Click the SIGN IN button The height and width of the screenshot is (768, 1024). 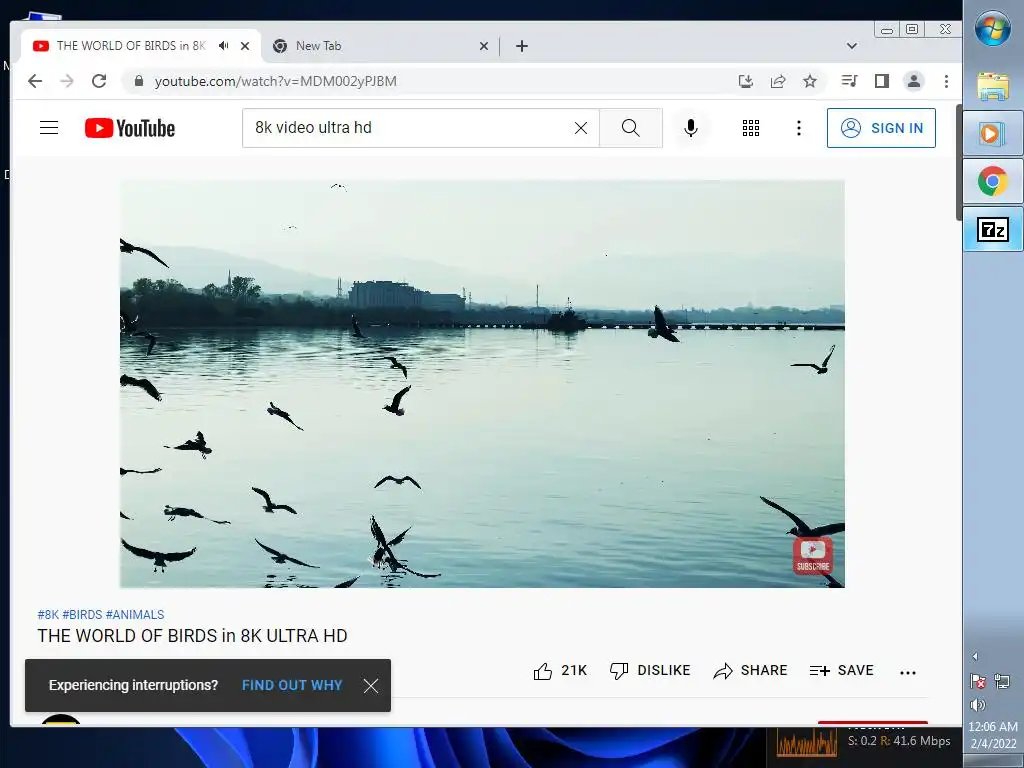(881, 128)
